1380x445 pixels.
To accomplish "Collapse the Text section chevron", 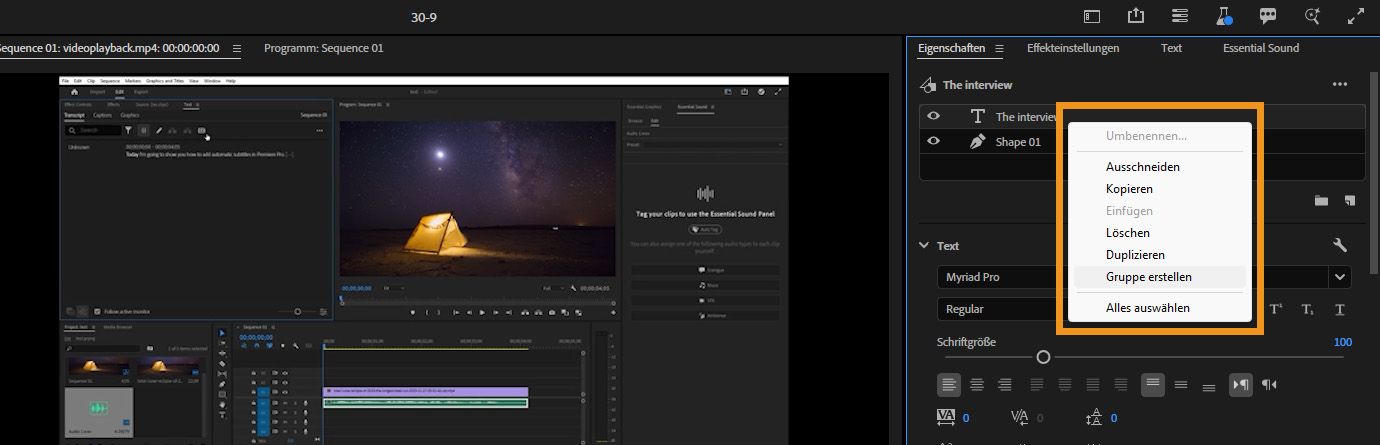I will click(x=924, y=246).
